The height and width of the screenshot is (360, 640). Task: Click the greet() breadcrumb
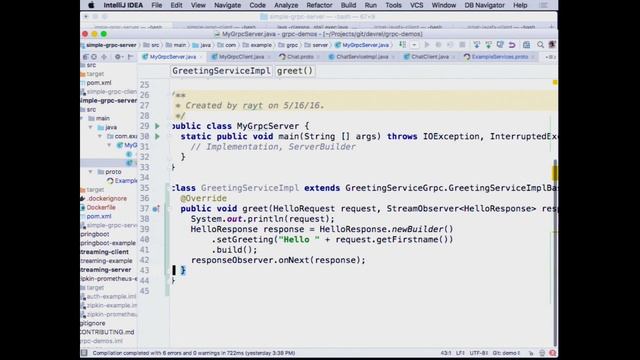[295, 71]
